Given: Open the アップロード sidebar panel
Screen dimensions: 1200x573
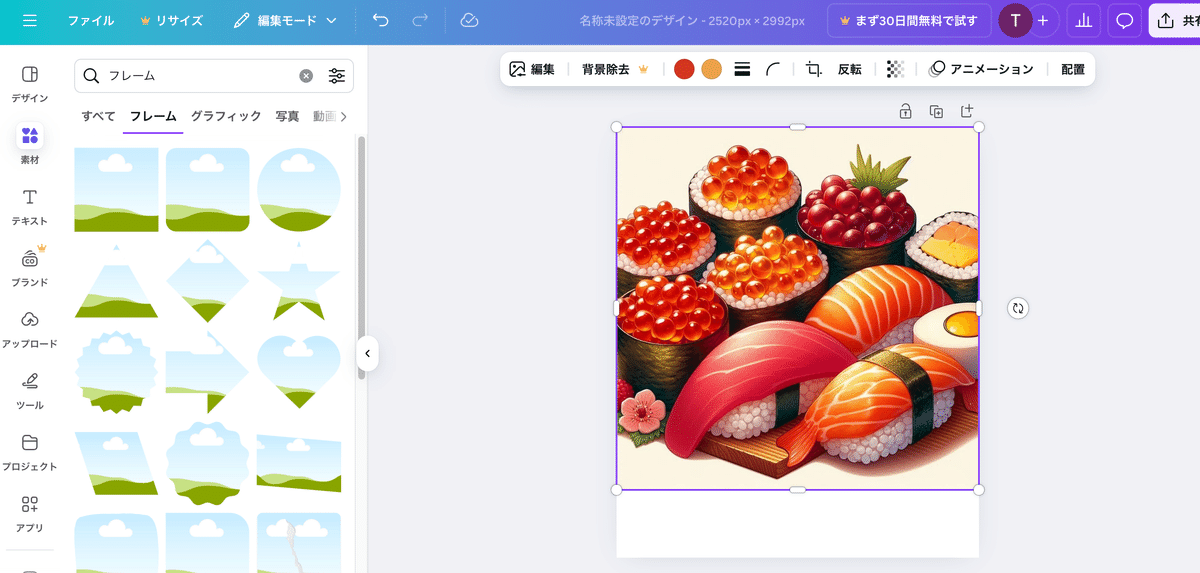Looking at the screenshot, I should [30, 329].
